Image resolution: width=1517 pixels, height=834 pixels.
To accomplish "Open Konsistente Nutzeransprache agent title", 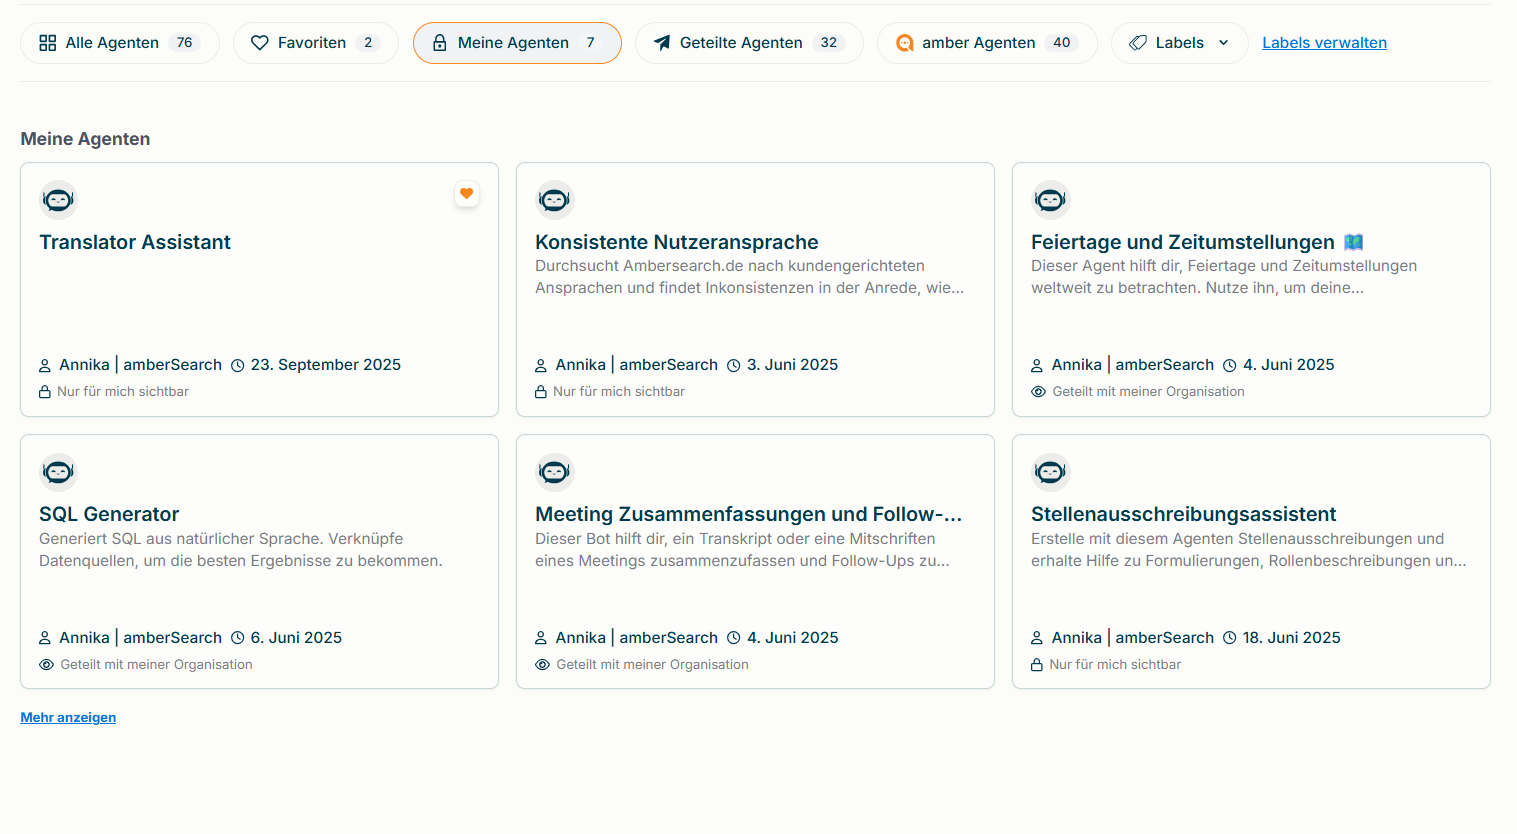I will coord(677,242).
